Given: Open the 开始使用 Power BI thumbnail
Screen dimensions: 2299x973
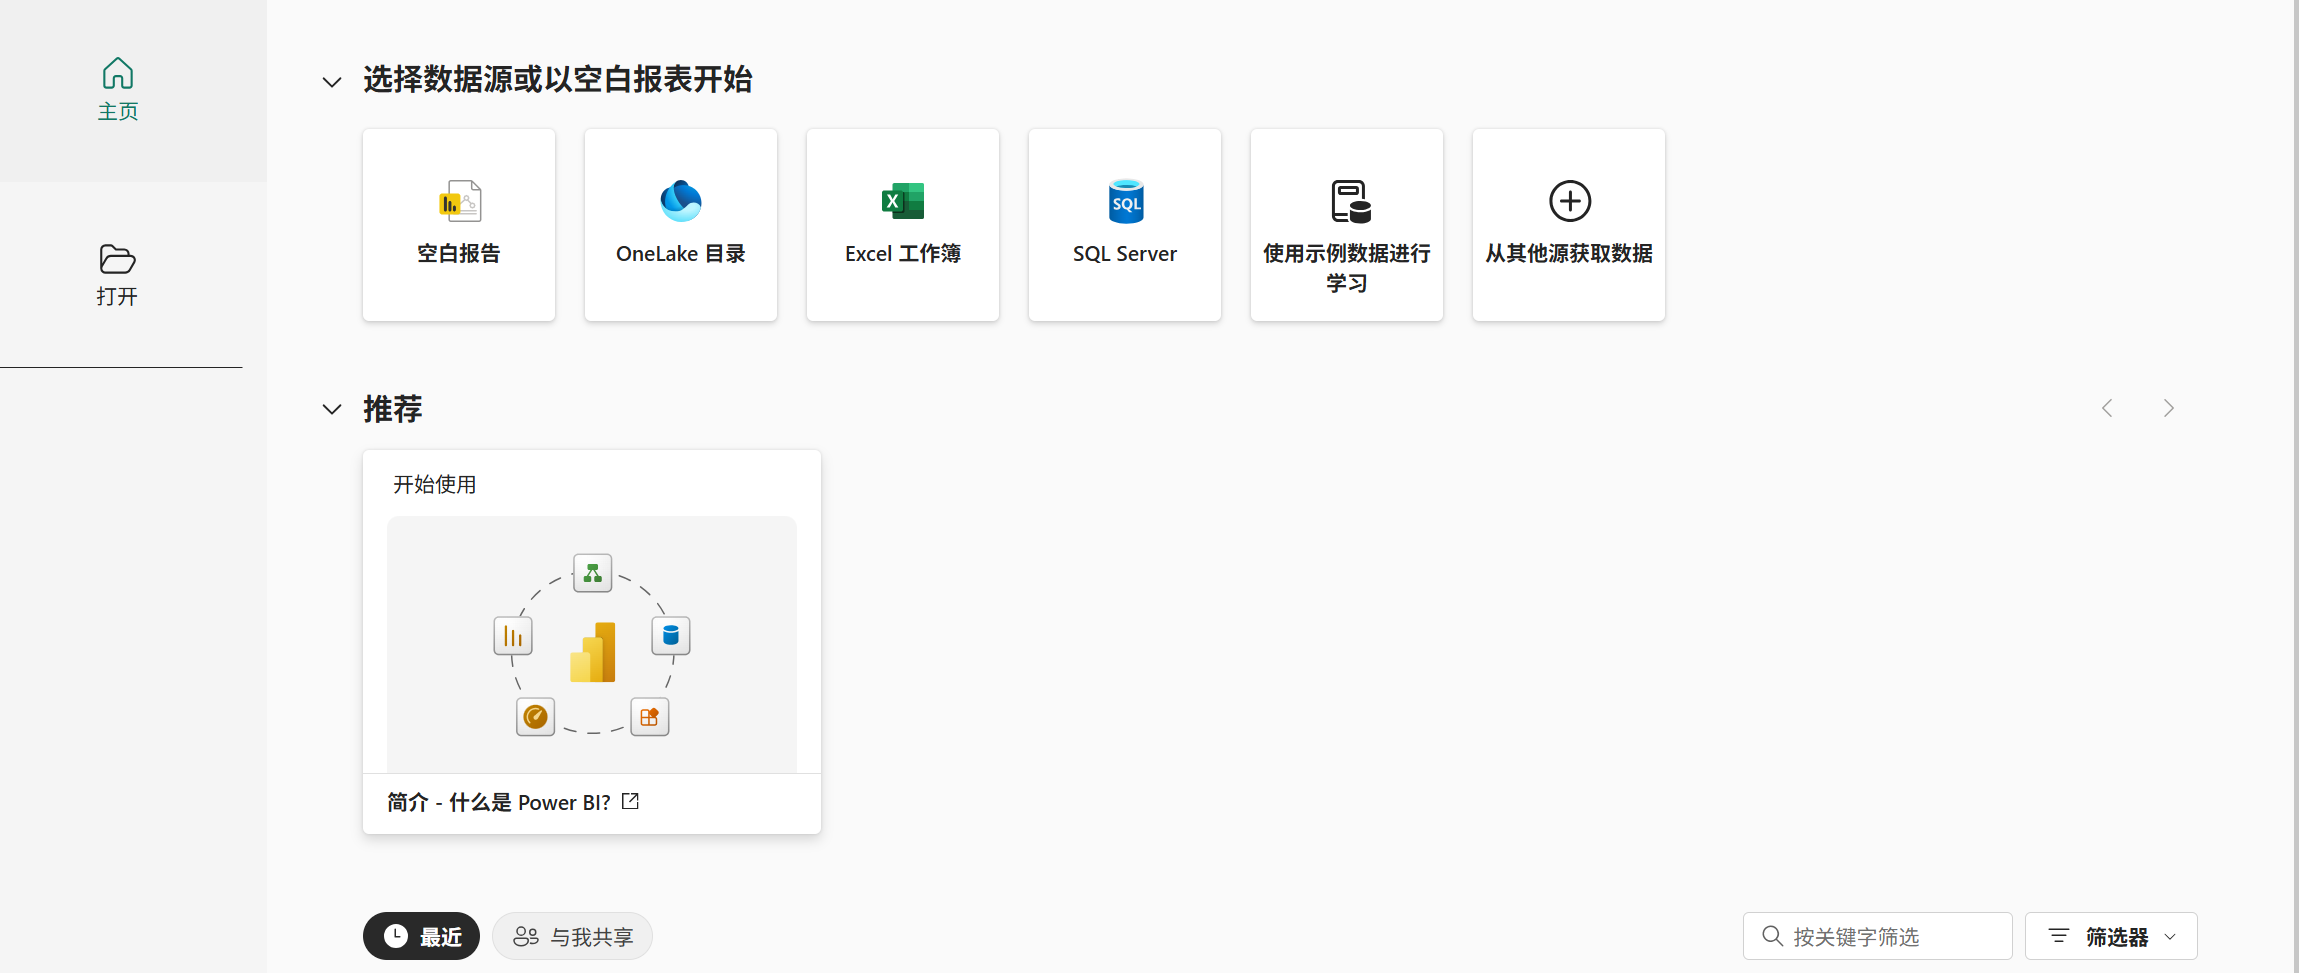Looking at the screenshot, I should 592,644.
